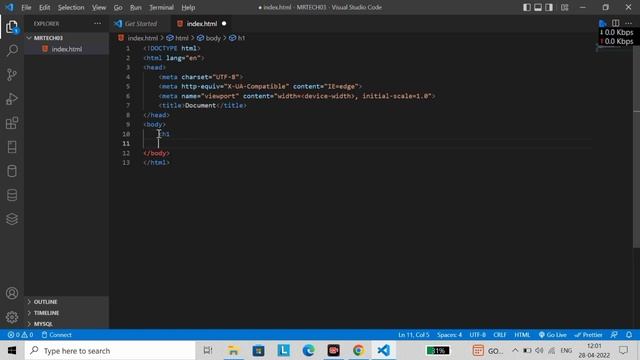Click the taskbar search box
The width and height of the screenshot is (640, 360).
click(x=110, y=351)
